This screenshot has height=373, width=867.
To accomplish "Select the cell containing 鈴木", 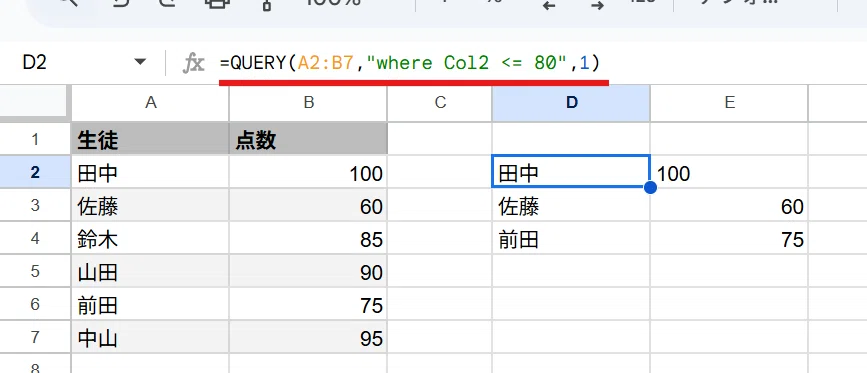I will tap(150, 238).
